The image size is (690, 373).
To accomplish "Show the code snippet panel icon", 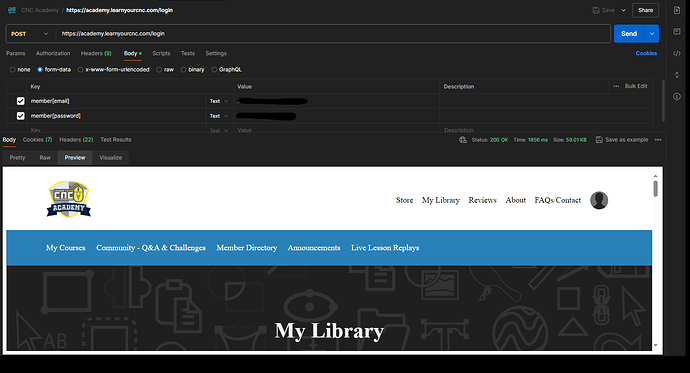I will click(x=677, y=53).
